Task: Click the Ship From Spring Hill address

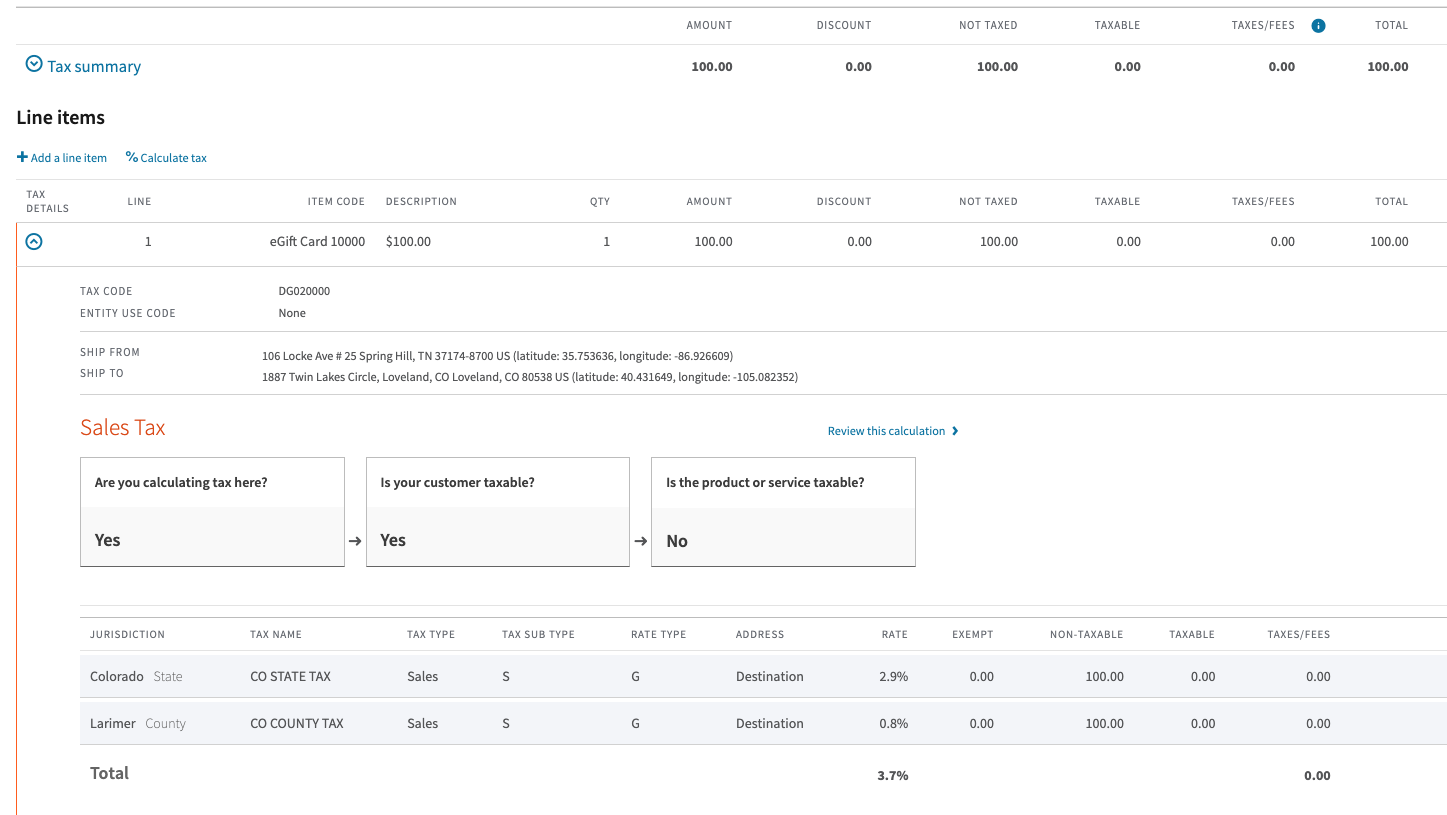Action: pos(497,356)
